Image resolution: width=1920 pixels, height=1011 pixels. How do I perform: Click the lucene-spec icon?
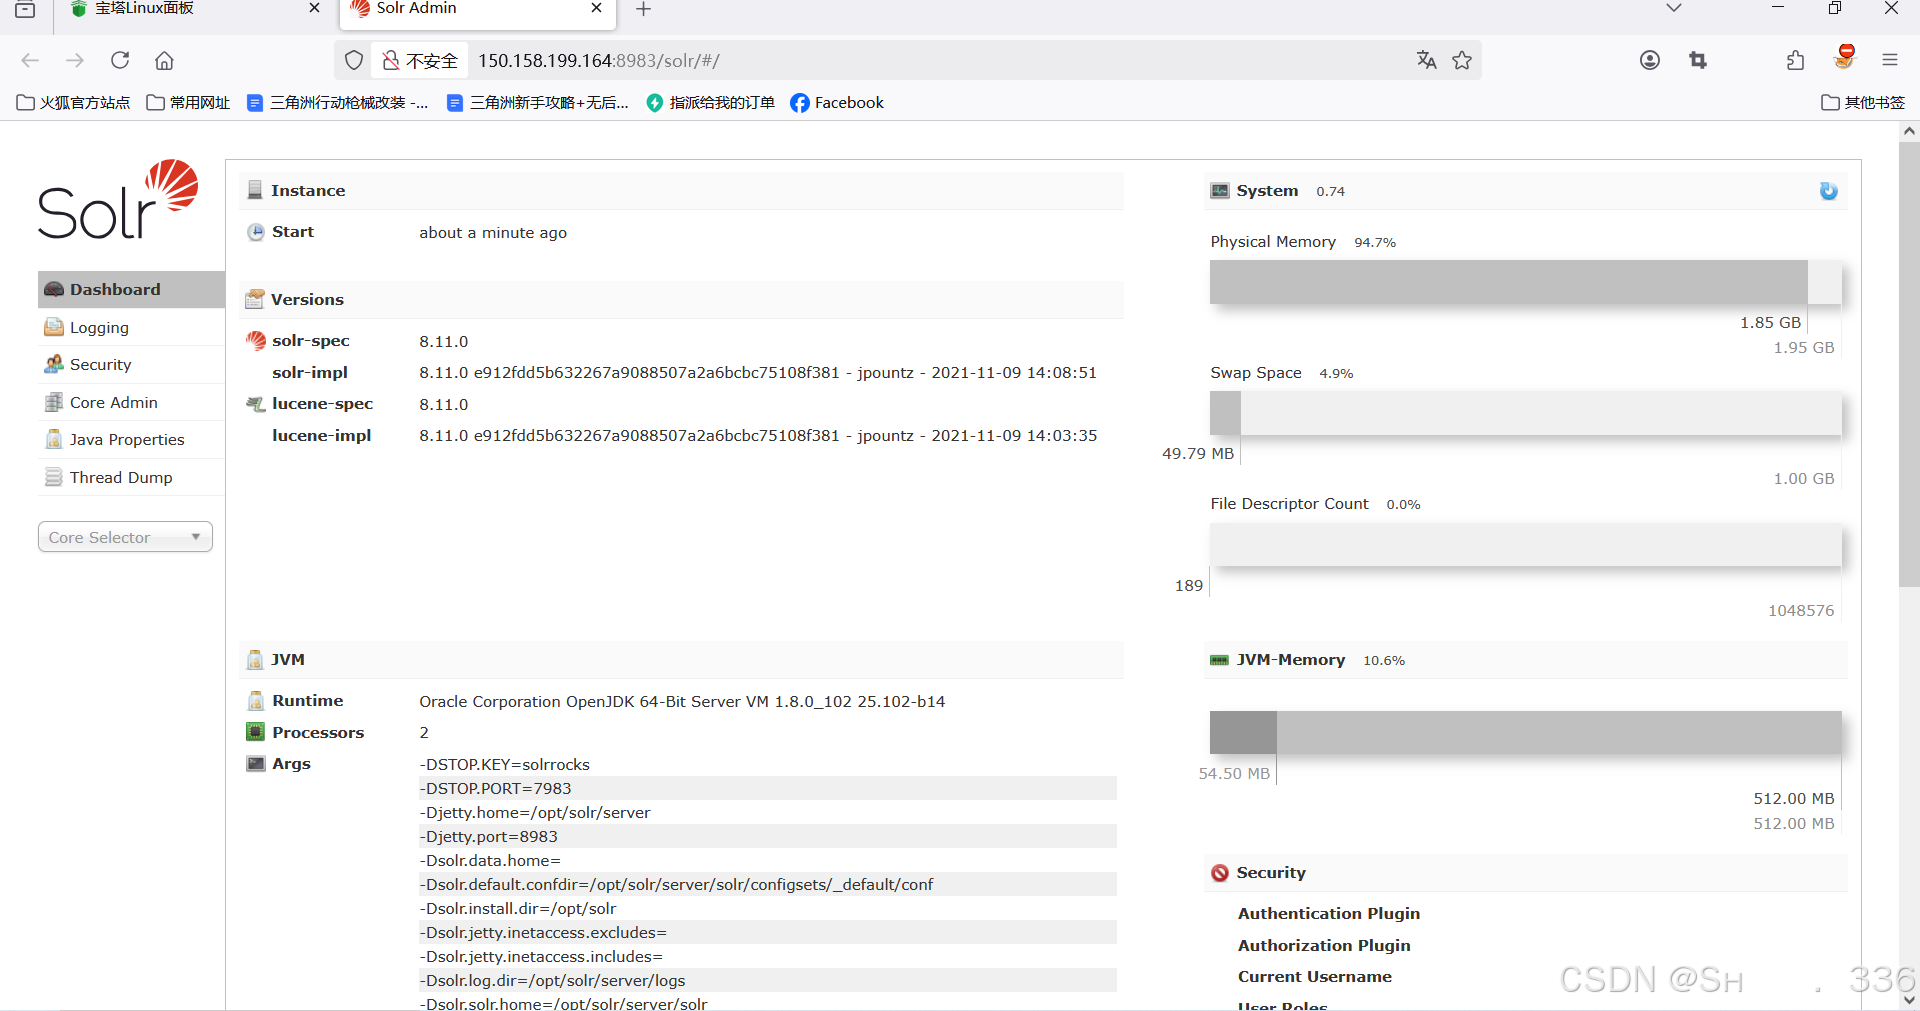[256, 404]
